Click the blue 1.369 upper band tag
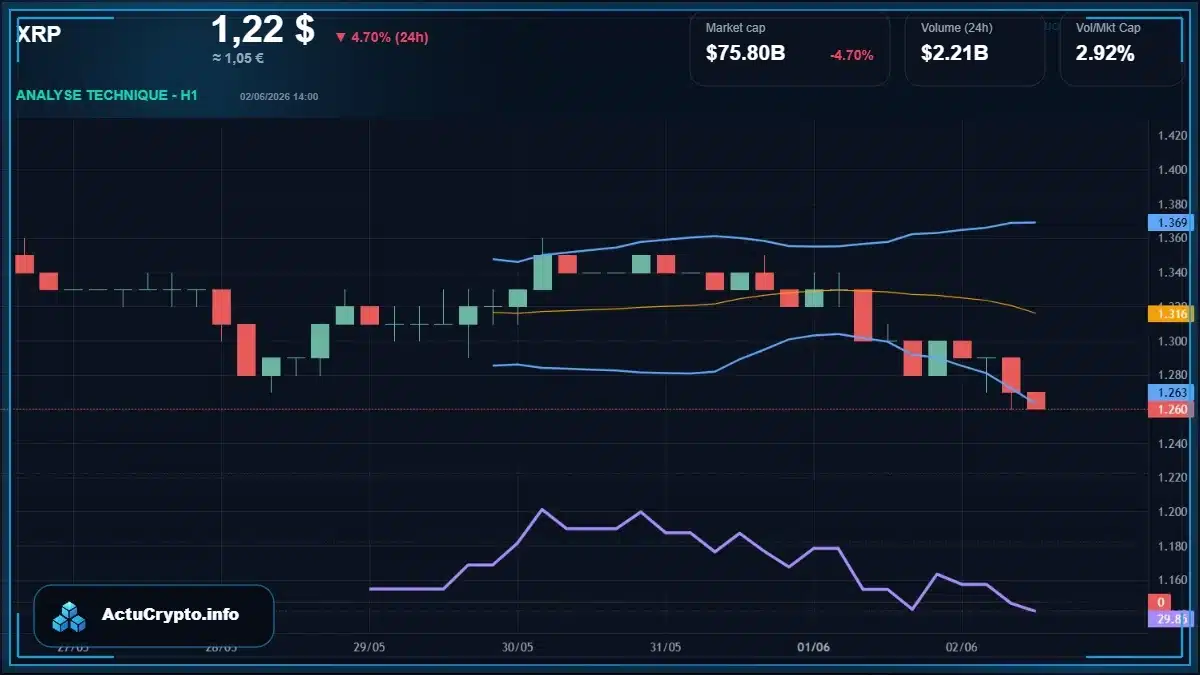Viewport: 1200px width, 675px height. coord(1171,222)
